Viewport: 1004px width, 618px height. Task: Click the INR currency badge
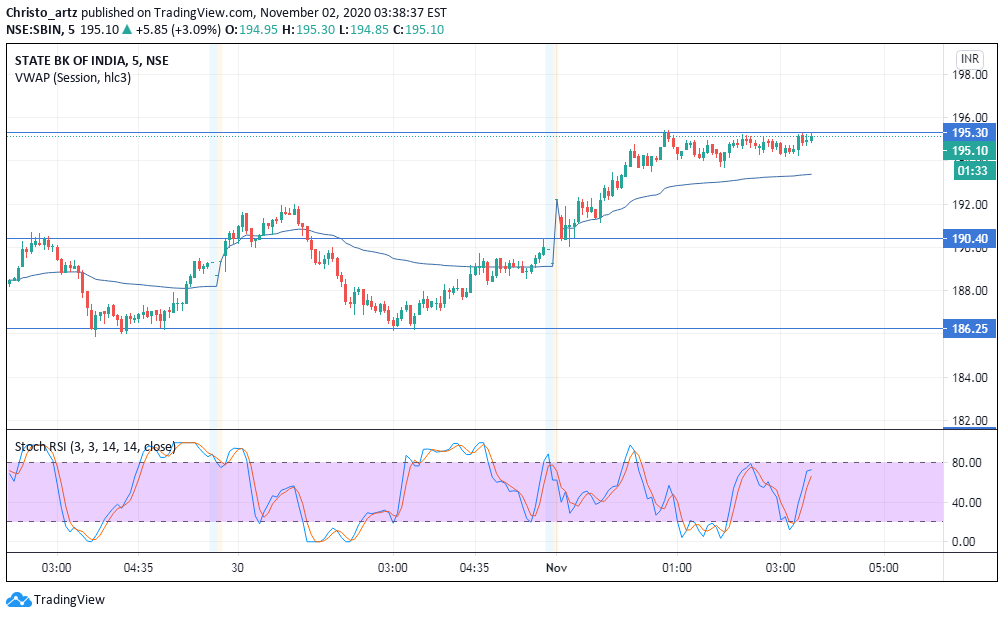click(969, 59)
